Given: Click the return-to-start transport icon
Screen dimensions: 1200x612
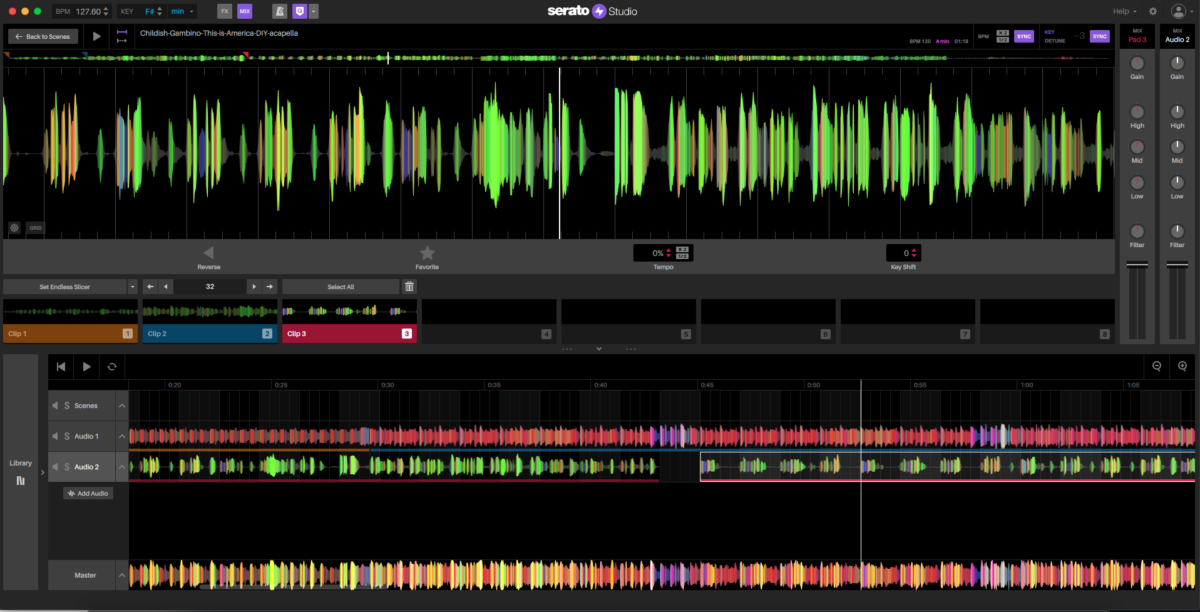Looking at the screenshot, I should click(x=61, y=367).
